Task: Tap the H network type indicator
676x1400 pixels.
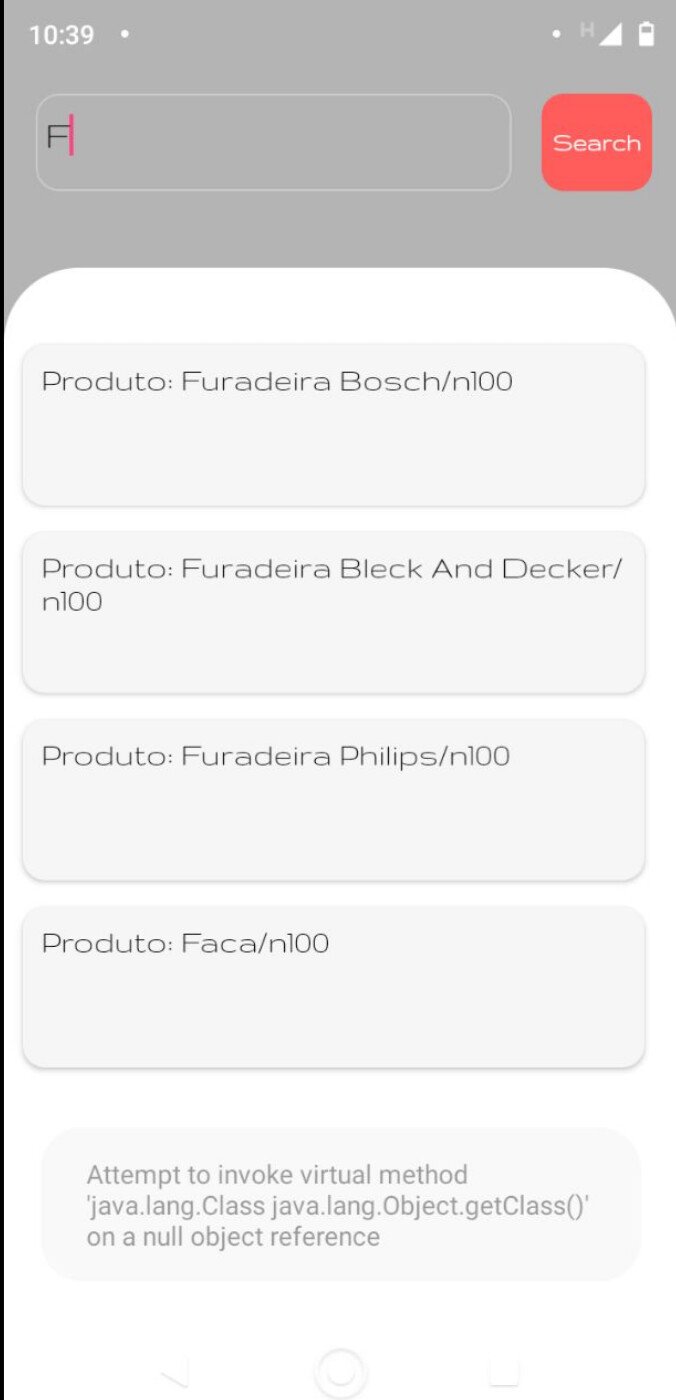Action: click(586, 30)
